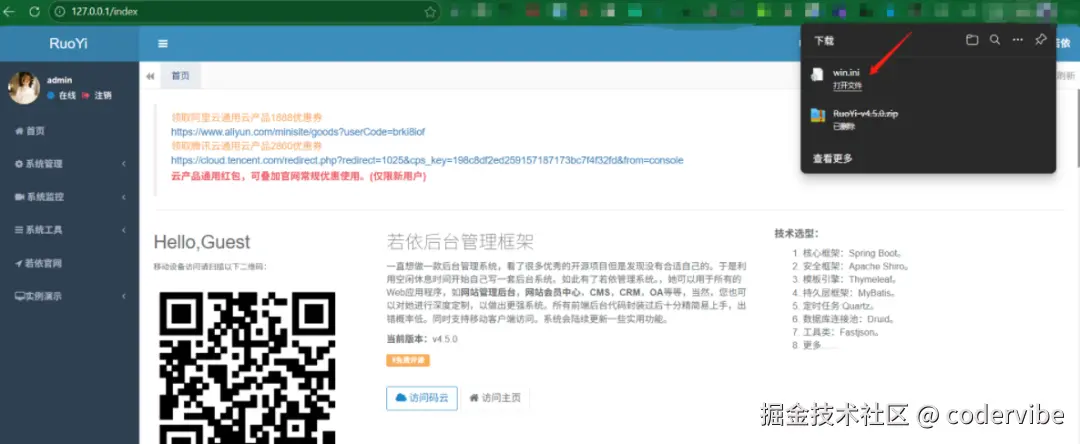The width and height of the screenshot is (1080, 444).
Task: Expand 实例演示 using its chevron
Action: [124, 296]
